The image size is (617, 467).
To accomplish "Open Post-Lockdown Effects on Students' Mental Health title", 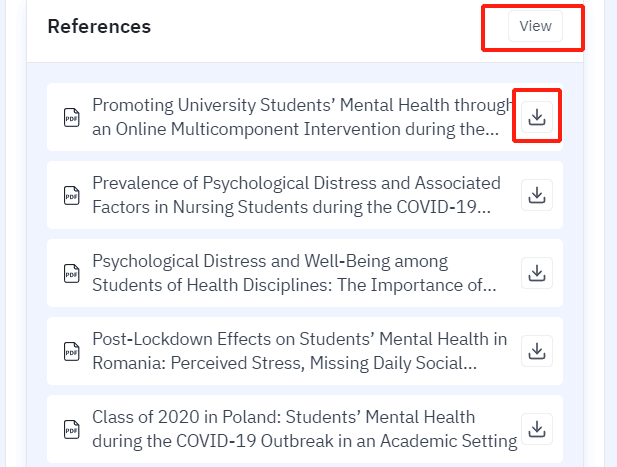I will tap(300, 340).
